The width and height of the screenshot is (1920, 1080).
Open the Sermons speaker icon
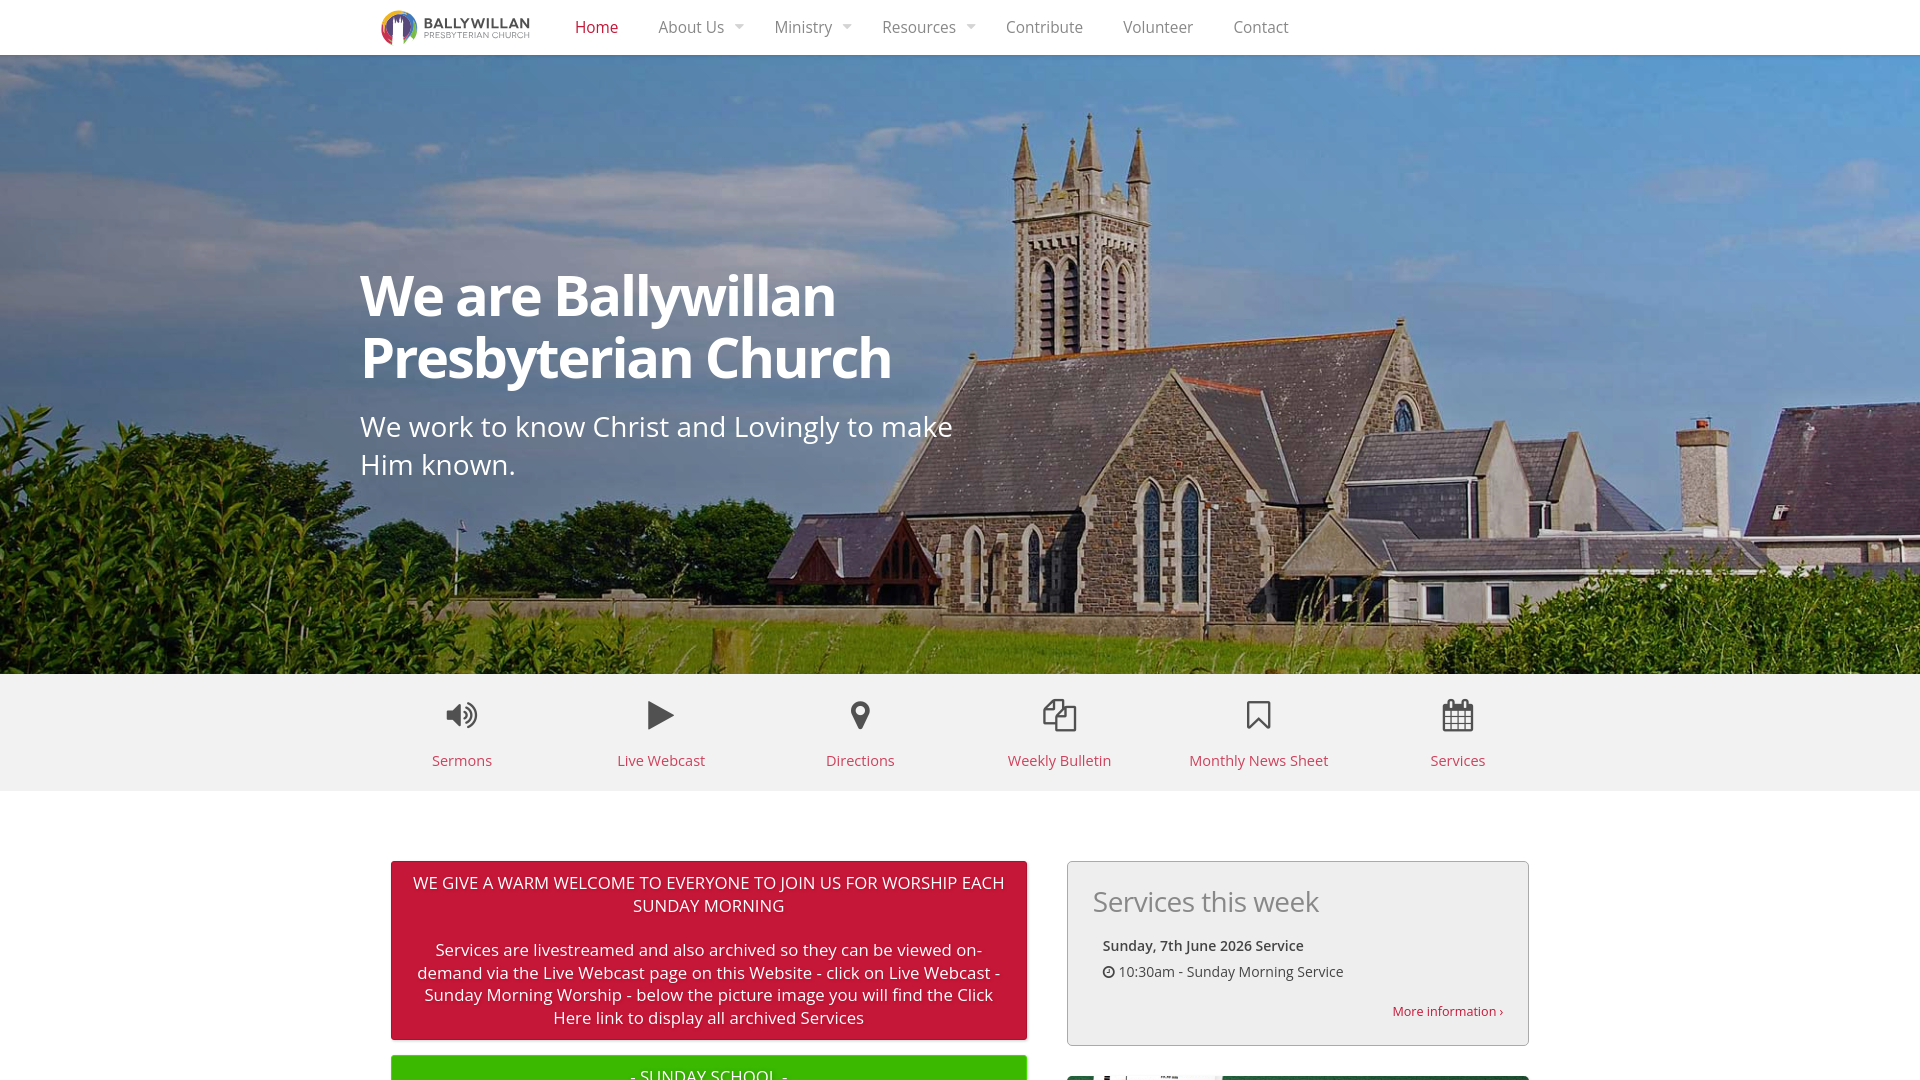click(x=462, y=715)
